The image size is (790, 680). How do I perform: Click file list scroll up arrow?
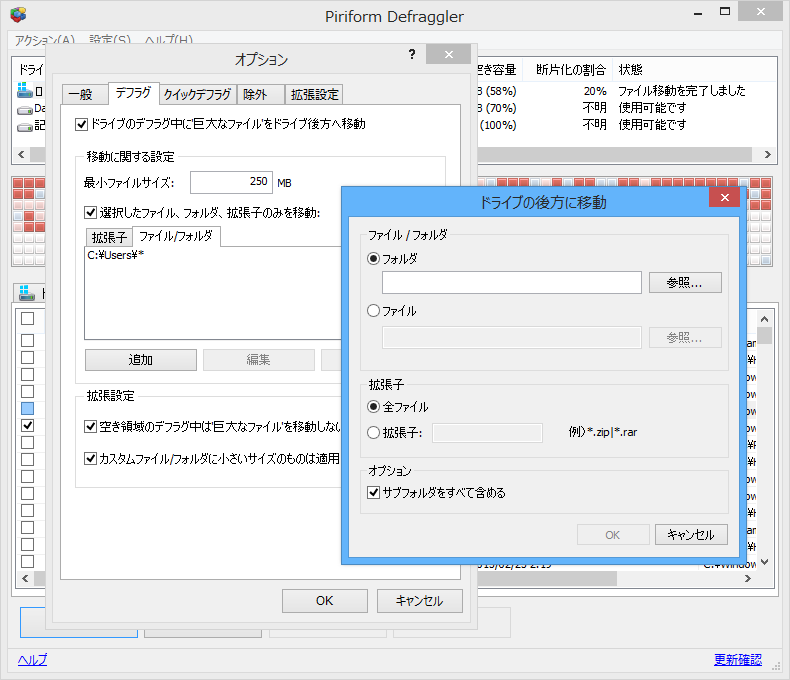pos(764,319)
